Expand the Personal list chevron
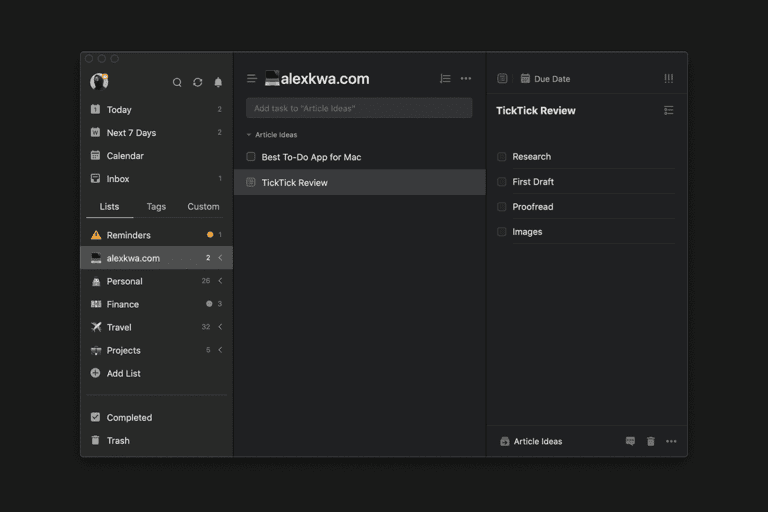 (220, 281)
